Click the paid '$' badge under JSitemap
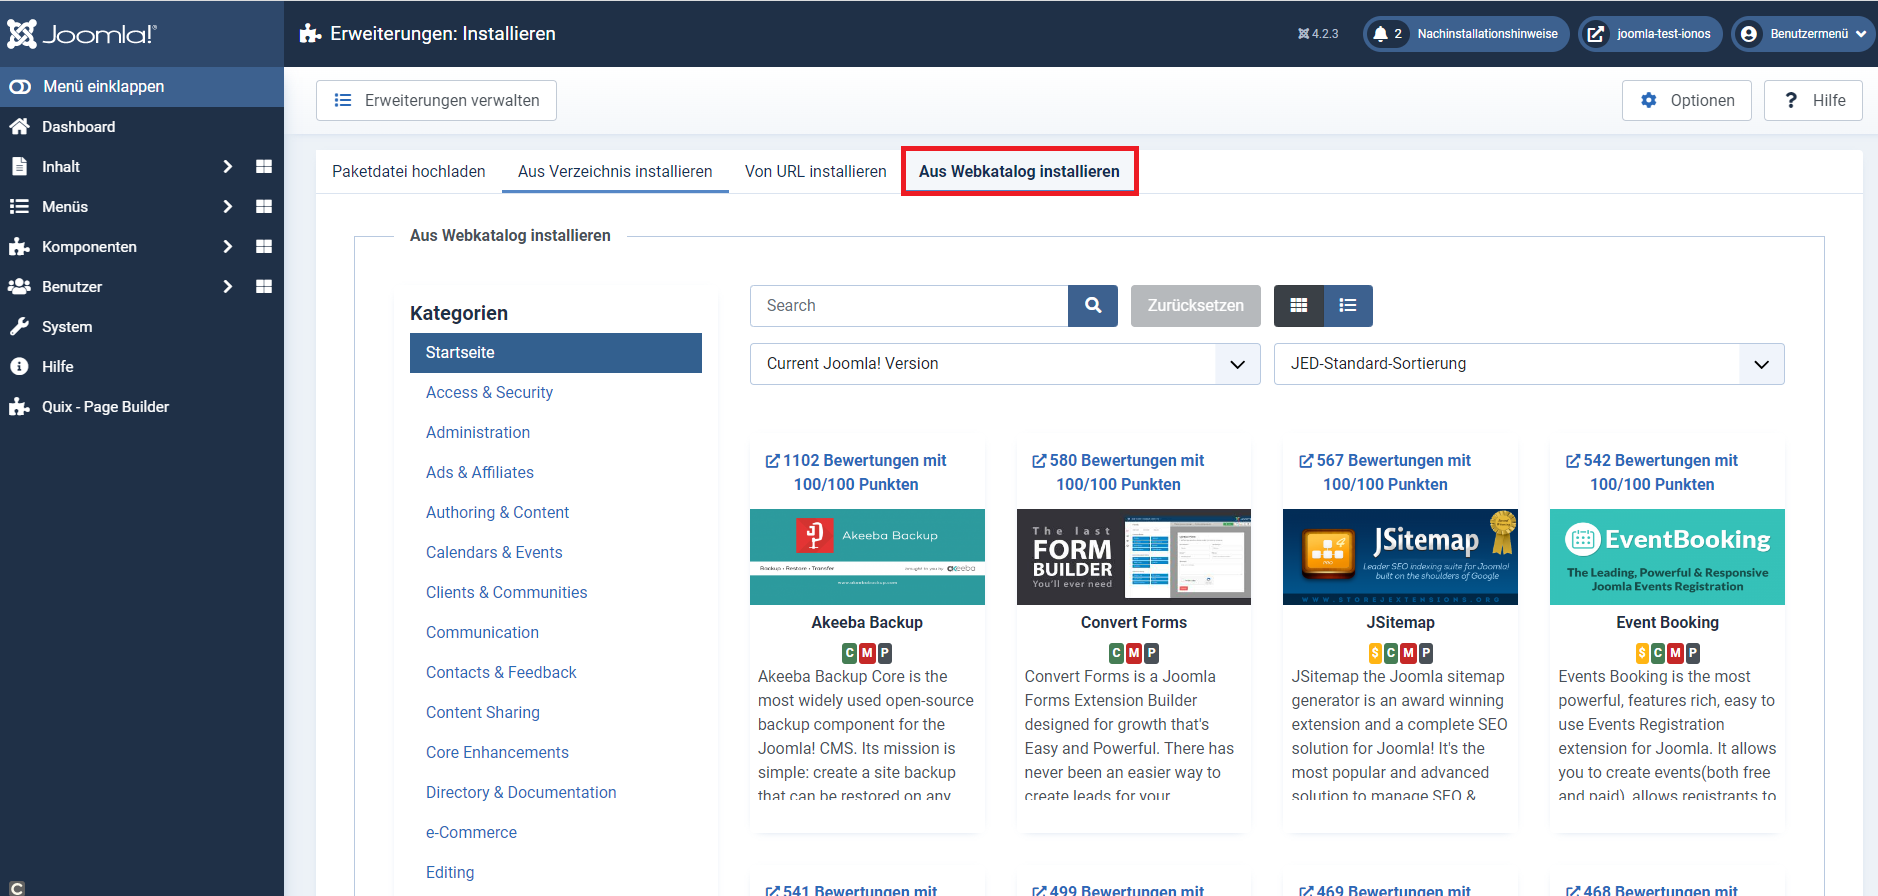1878x896 pixels. [1375, 653]
